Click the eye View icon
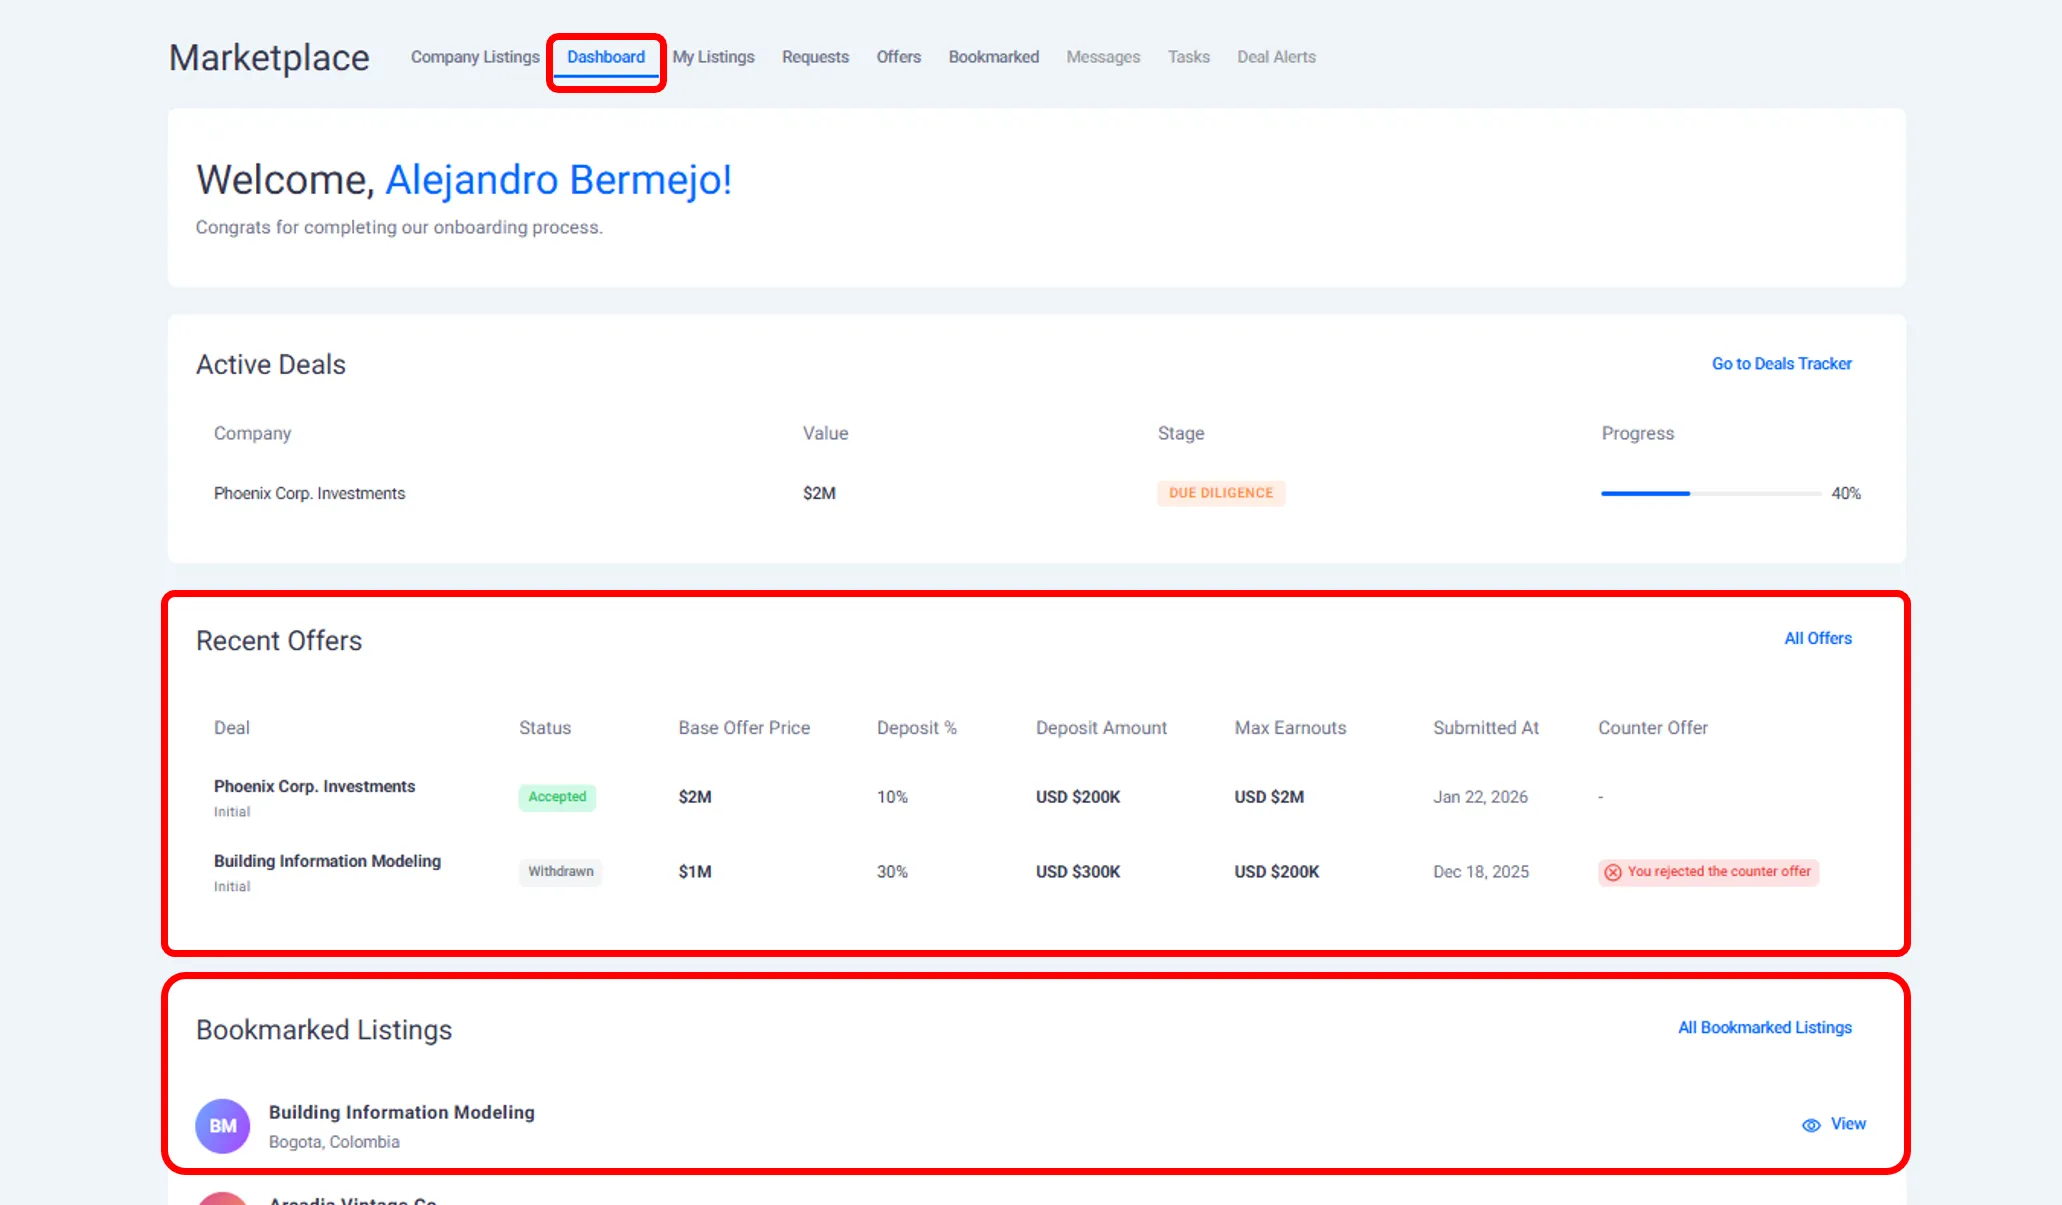 tap(1811, 1125)
